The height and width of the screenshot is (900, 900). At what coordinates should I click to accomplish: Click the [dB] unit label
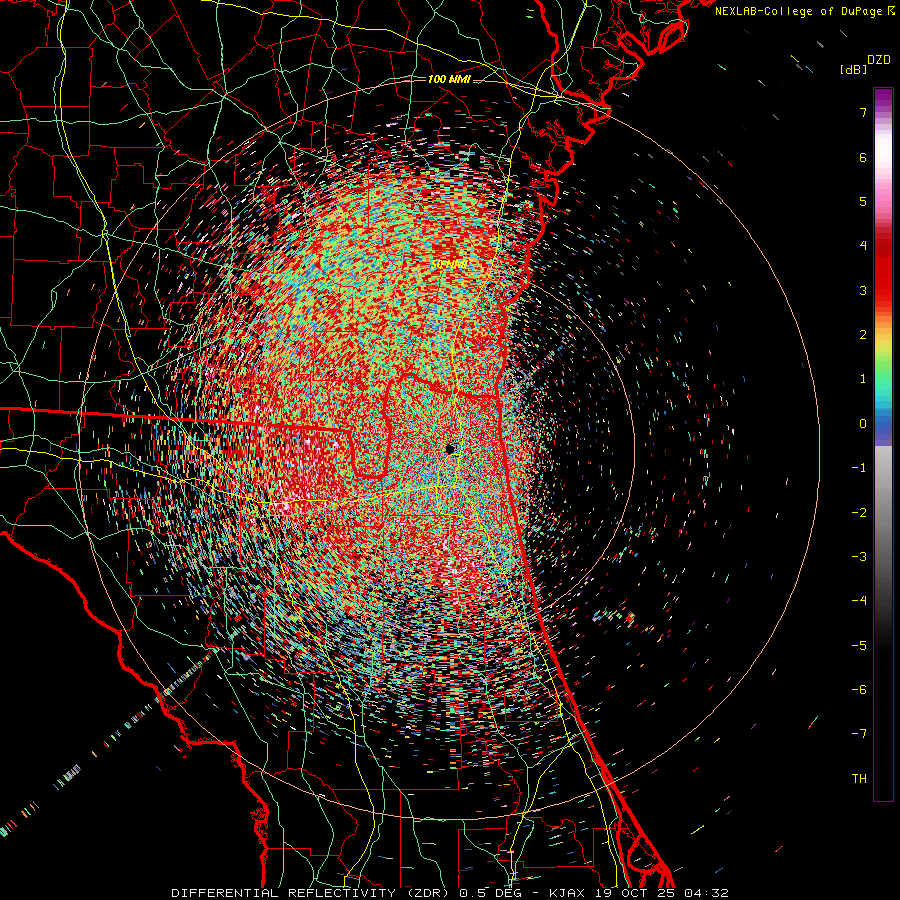[x=853, y=69]
